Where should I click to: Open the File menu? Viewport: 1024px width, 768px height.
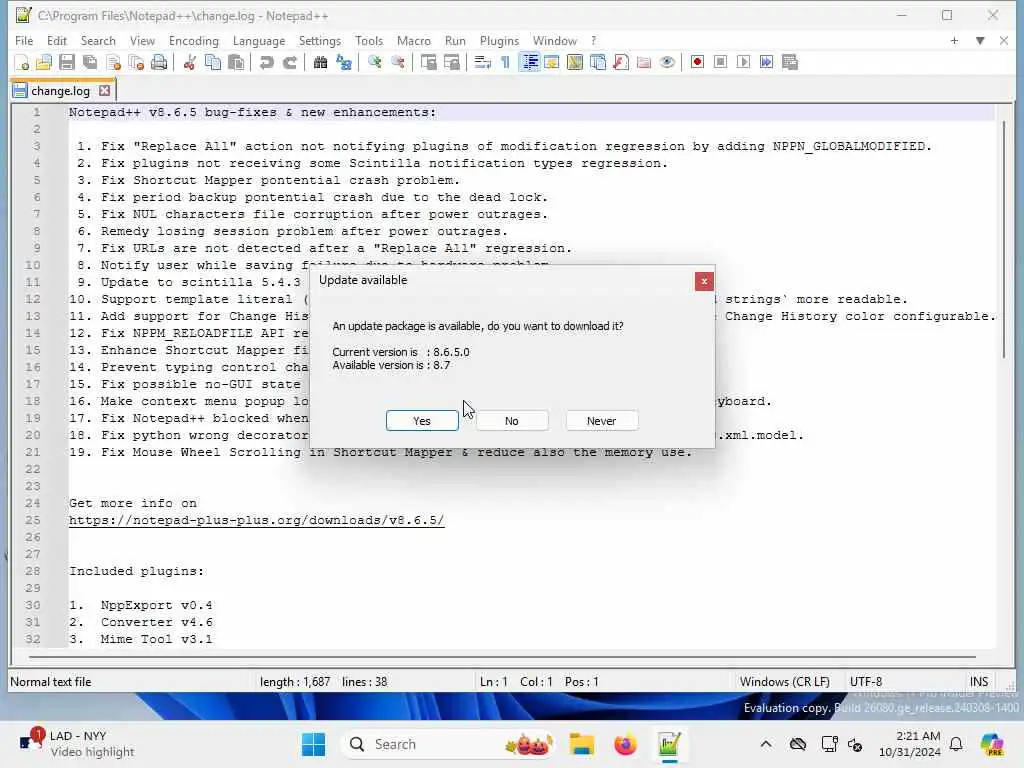pyautogui.click(x=24, y=40)
